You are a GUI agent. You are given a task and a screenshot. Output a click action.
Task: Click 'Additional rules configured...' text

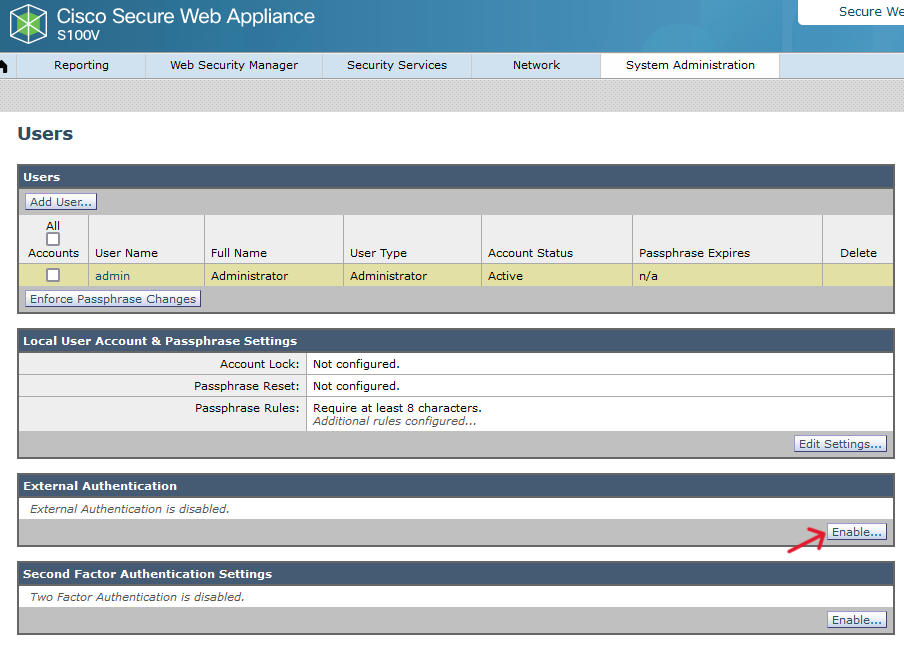point(395,421)
